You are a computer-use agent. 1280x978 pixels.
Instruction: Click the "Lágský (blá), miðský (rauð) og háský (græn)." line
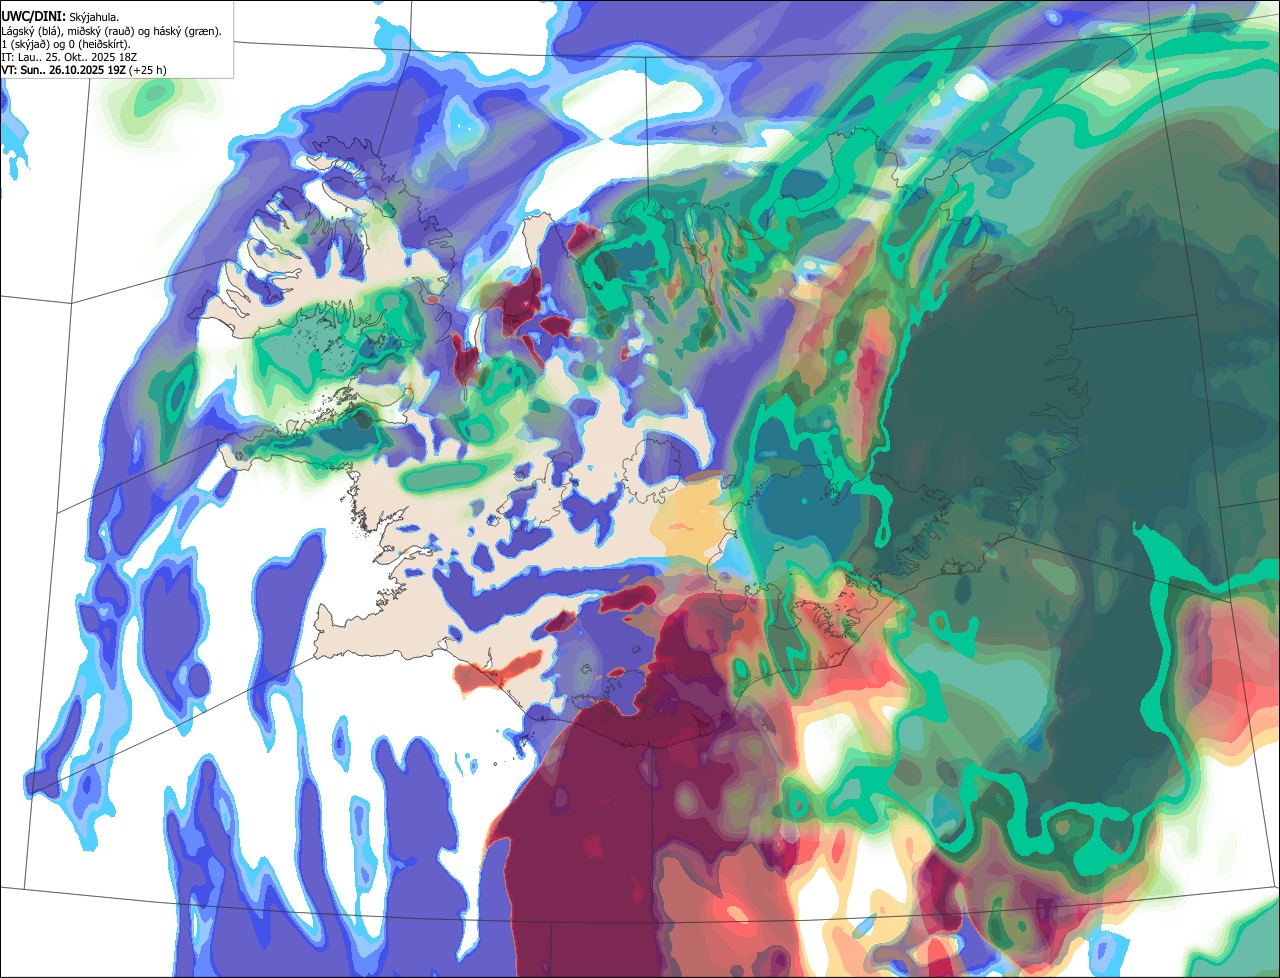[112, 31]
